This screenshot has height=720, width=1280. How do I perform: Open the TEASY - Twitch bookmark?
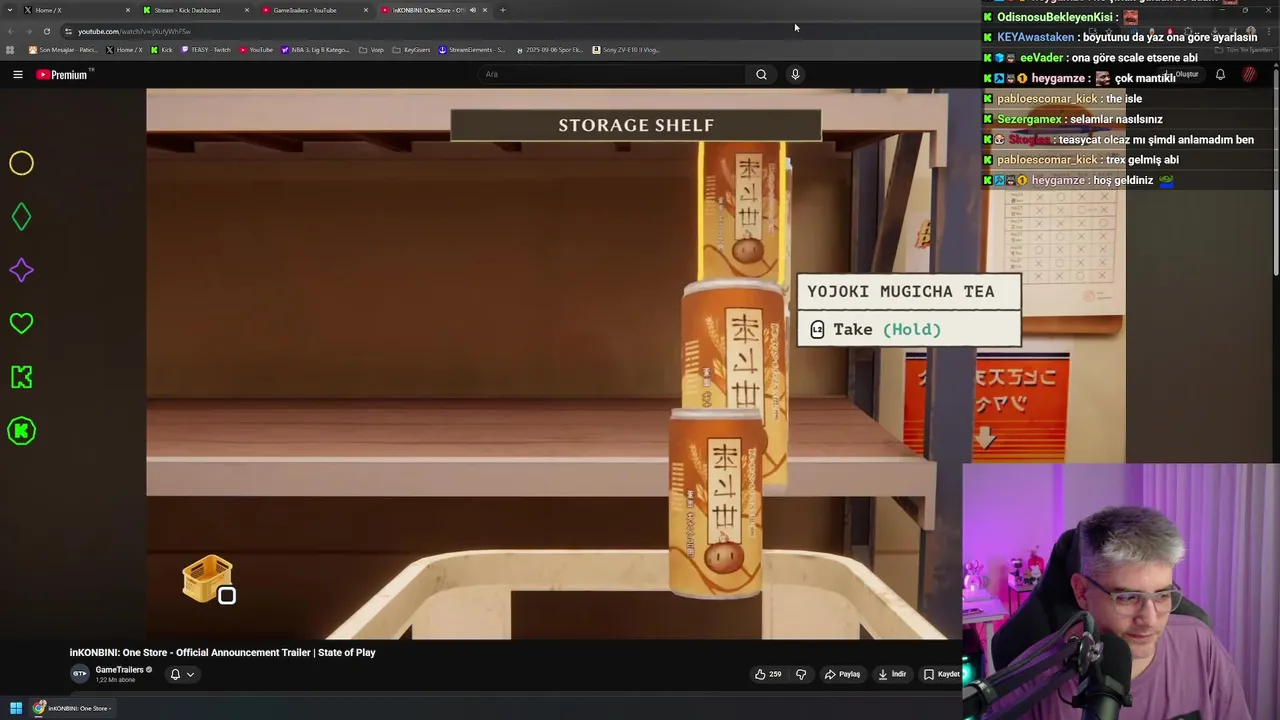click(206, 49)
